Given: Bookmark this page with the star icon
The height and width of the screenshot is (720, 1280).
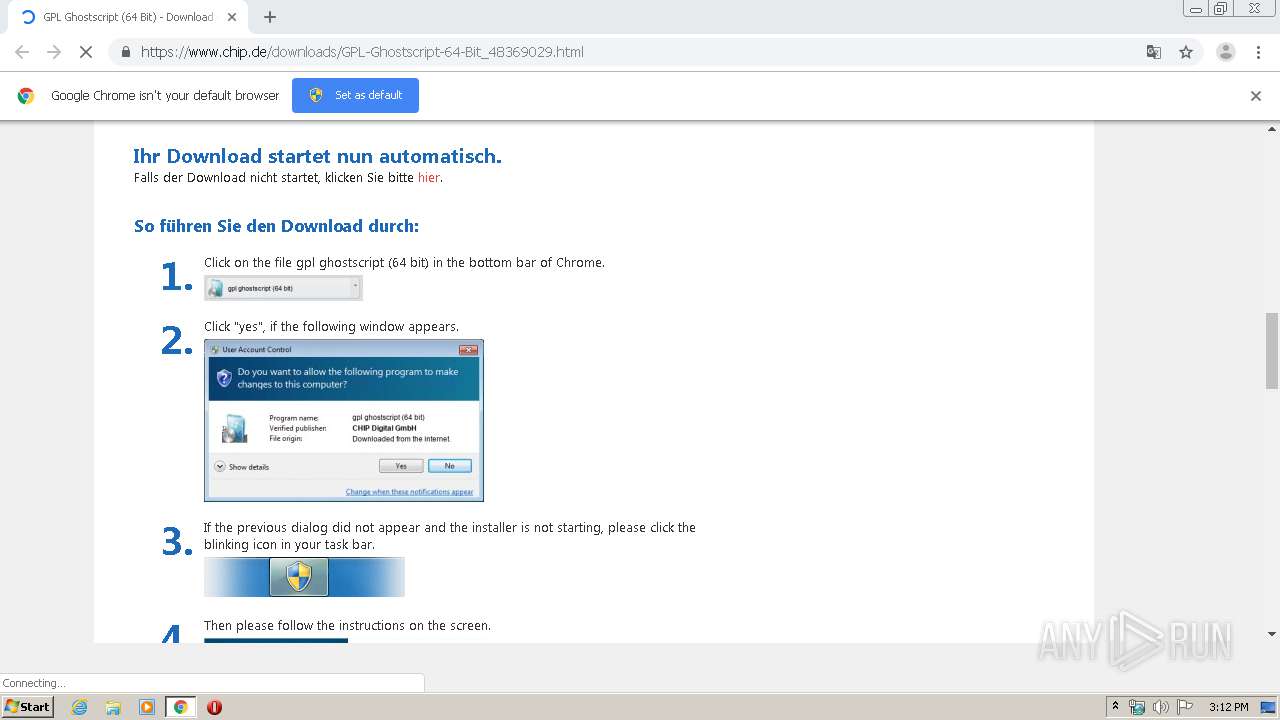Looking at the screenshot, I should point(1186,52).
